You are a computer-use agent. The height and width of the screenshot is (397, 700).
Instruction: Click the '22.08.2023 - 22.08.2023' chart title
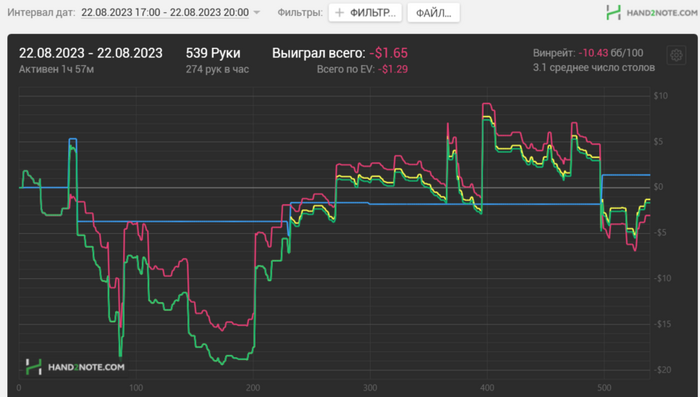91,53
